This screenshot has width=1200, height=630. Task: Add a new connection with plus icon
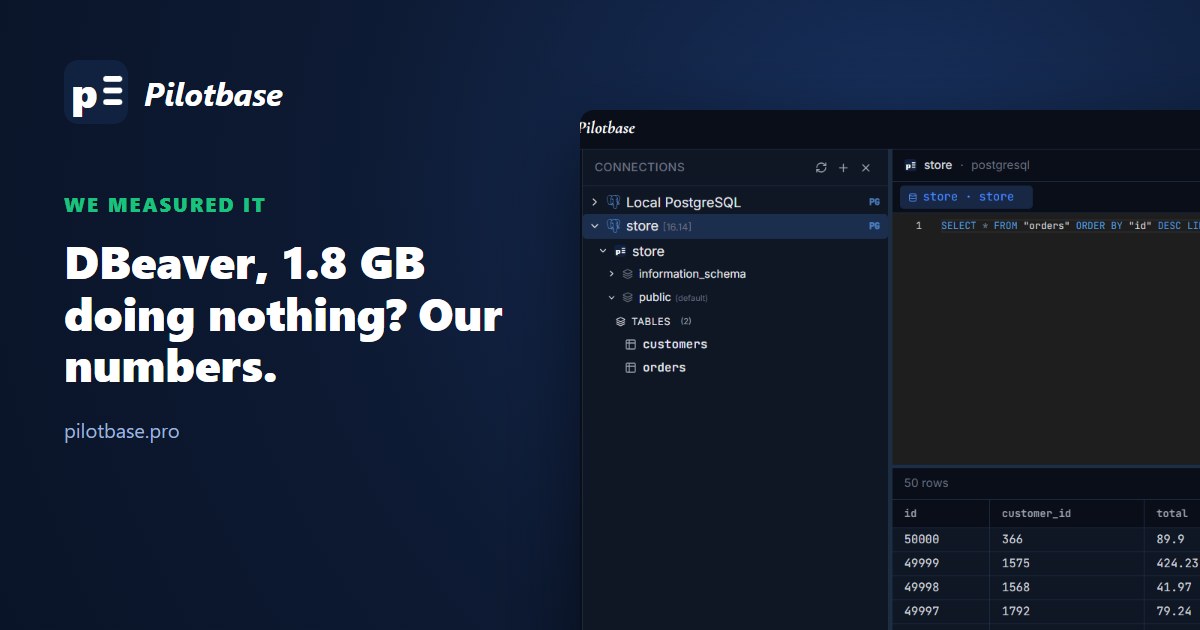[x=843, y=168]
